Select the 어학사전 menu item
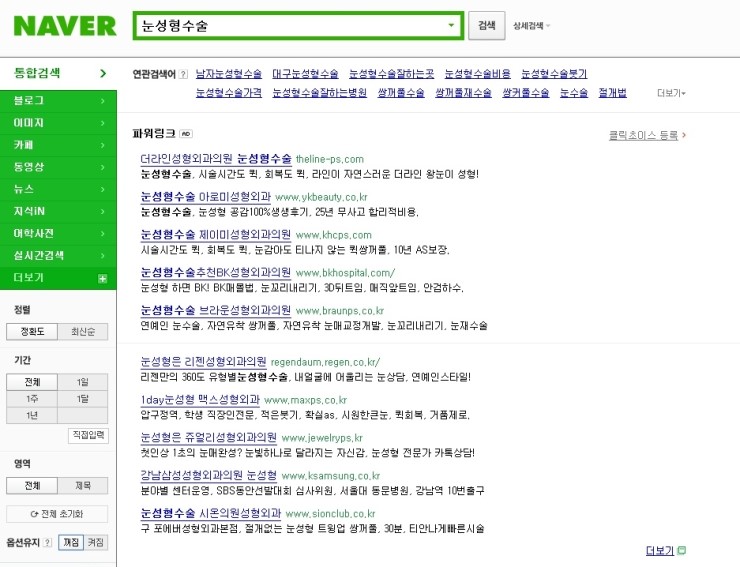Viewport: 740px width, 567px height. point(58,234)
